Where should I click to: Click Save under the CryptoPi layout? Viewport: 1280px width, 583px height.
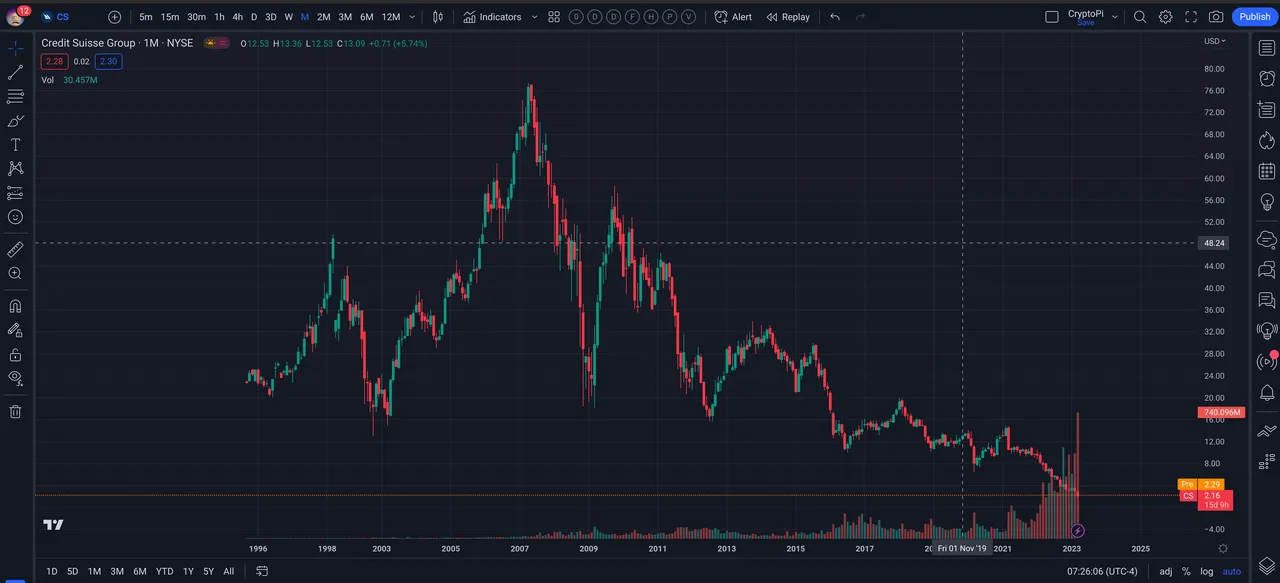(x=1086, y=23)
